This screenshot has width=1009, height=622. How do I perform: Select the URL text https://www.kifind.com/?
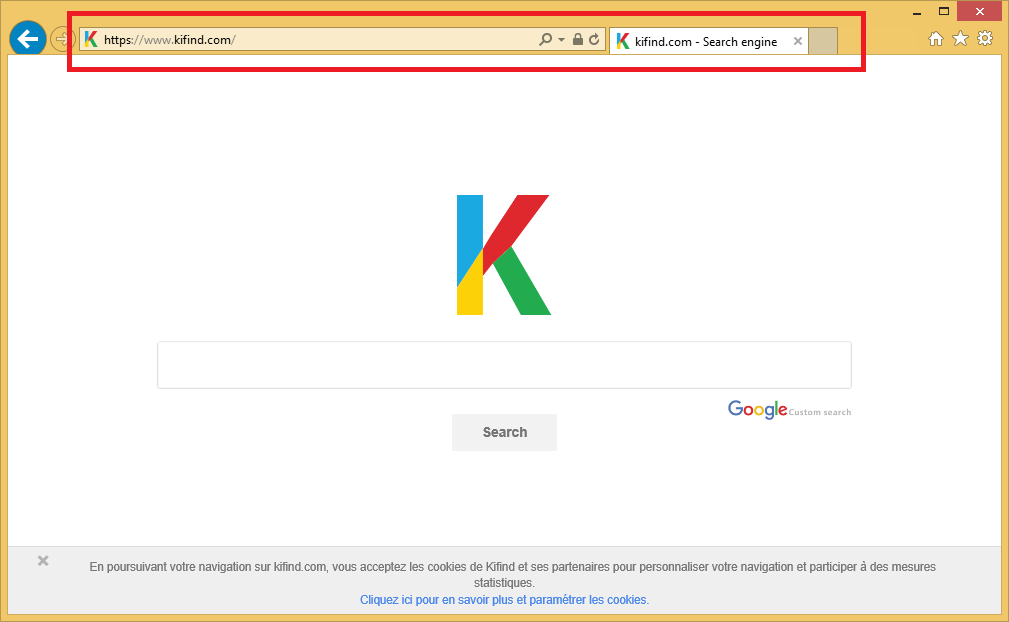point(169,40)
